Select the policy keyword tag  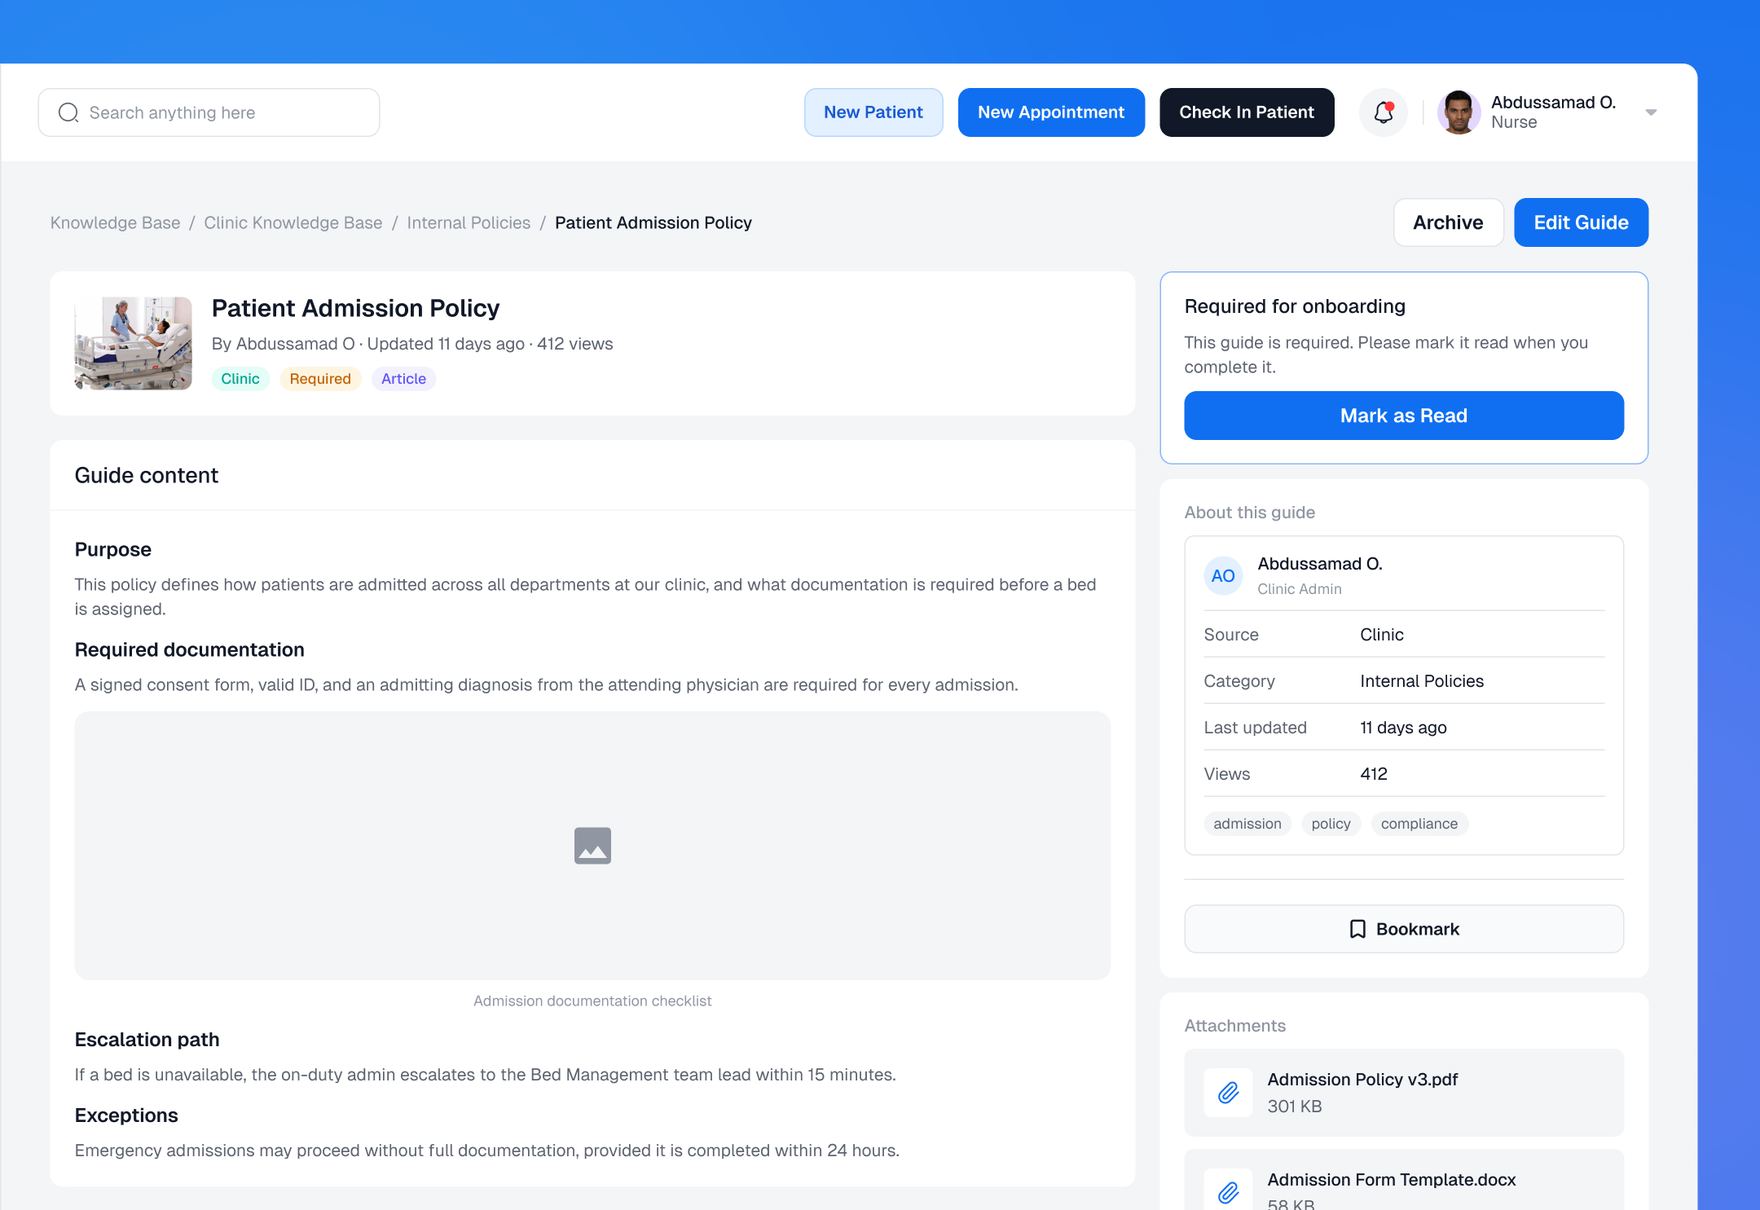coord(1331,824)
